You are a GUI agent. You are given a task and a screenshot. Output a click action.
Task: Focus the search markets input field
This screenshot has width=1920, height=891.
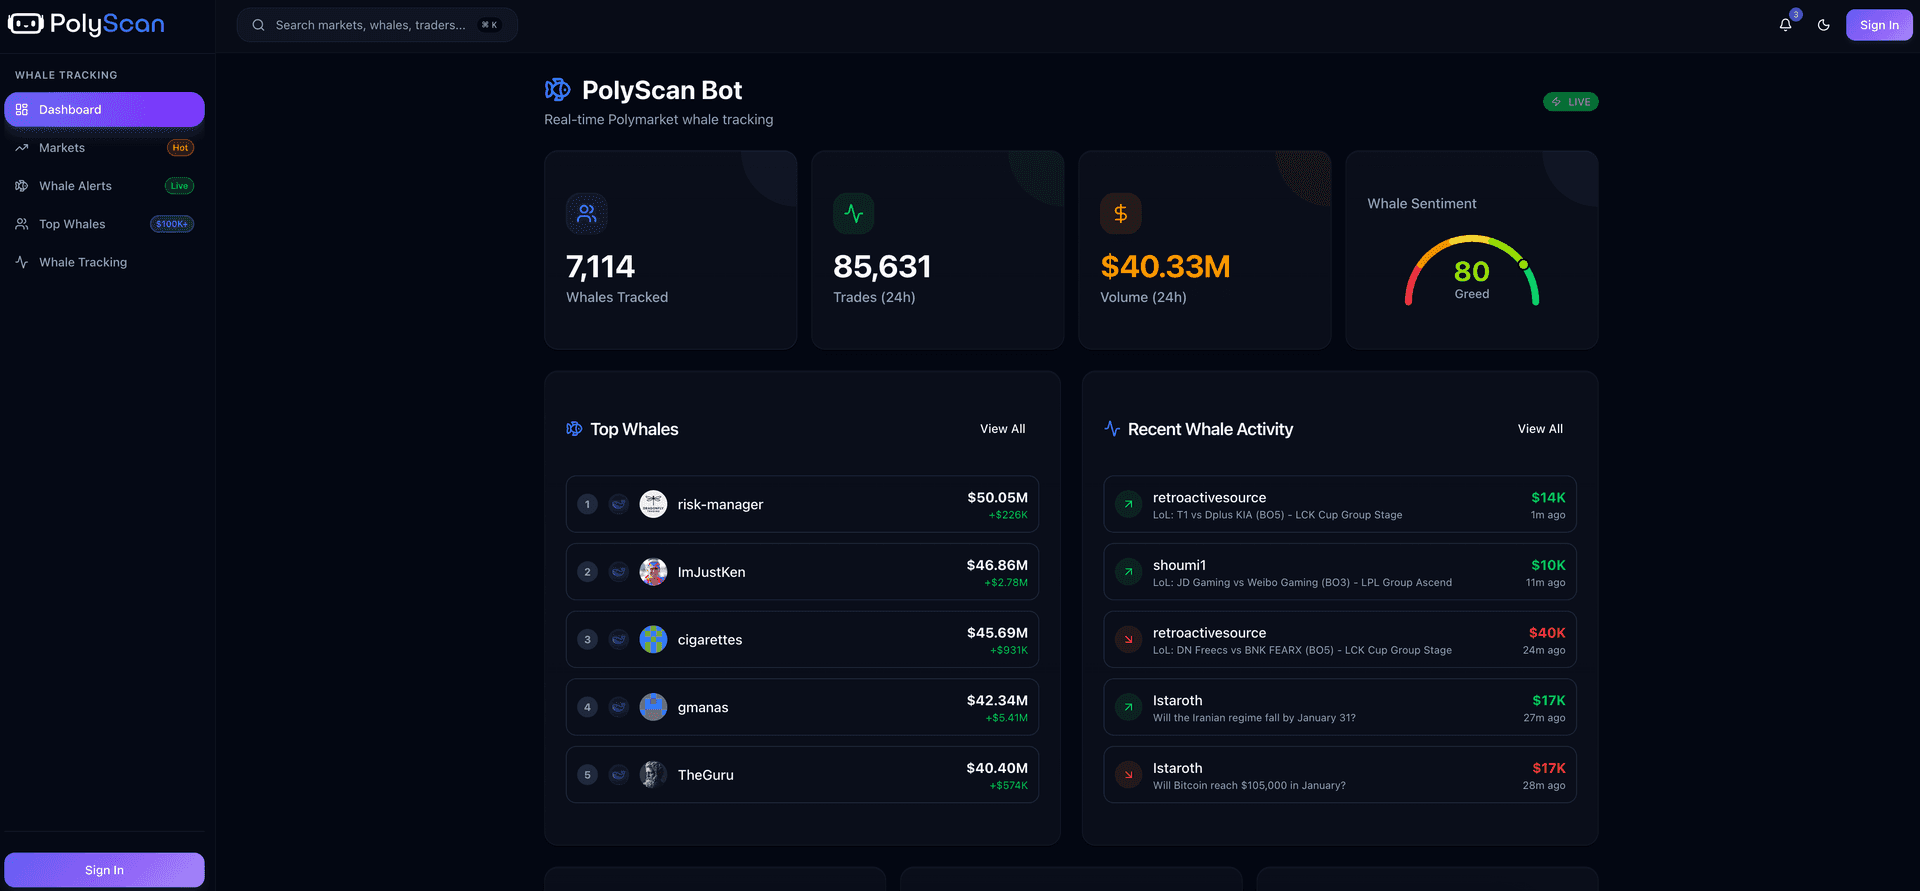[370, 25]
